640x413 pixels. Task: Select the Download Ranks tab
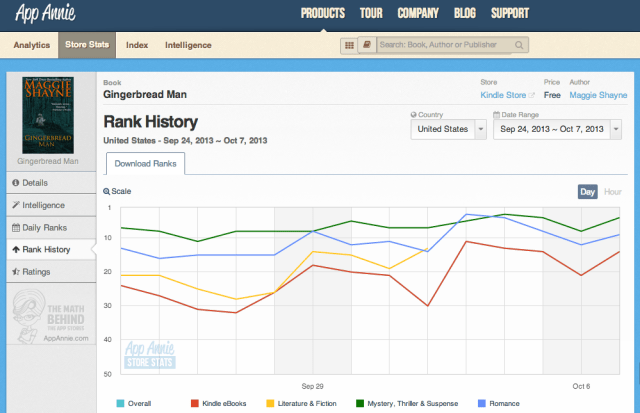click(x=144, y=162)
